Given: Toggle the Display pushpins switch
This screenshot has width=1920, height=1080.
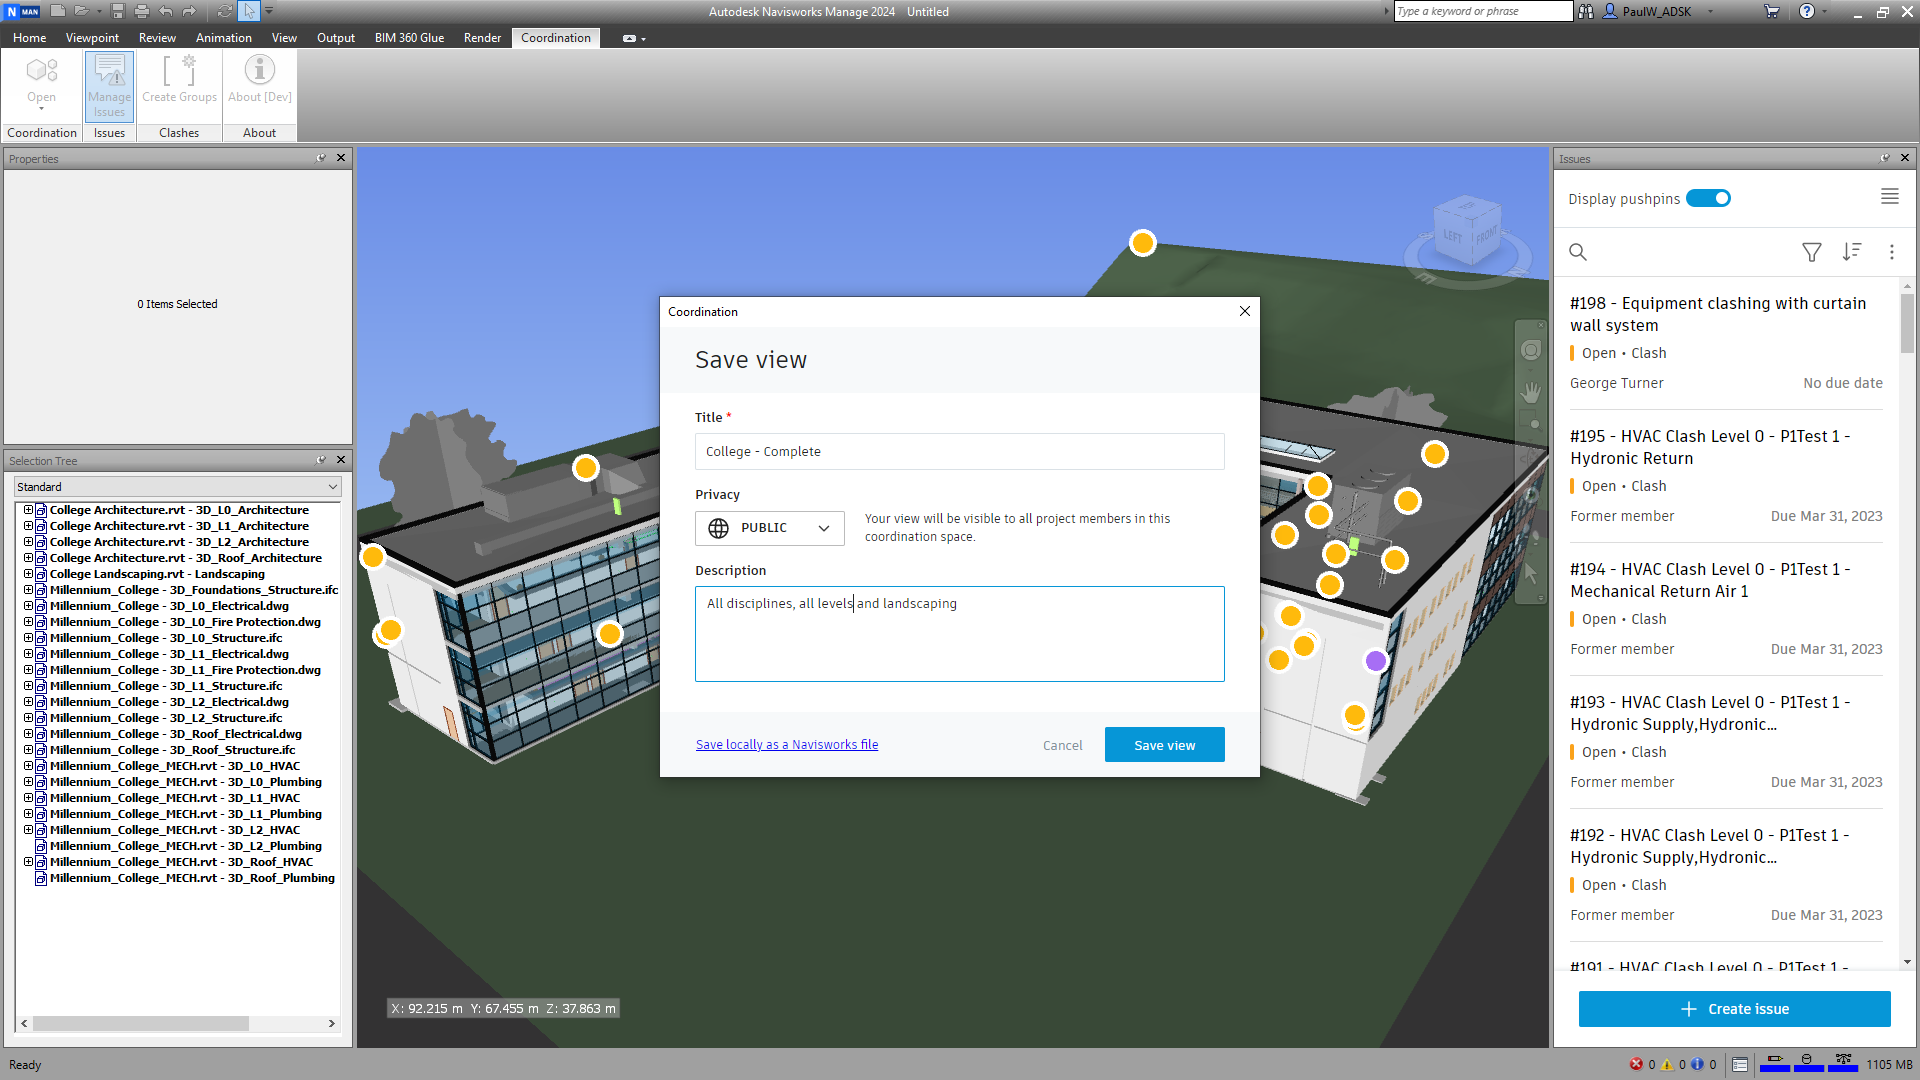Looking at the screenshot, I should (x=1708, y=198).
